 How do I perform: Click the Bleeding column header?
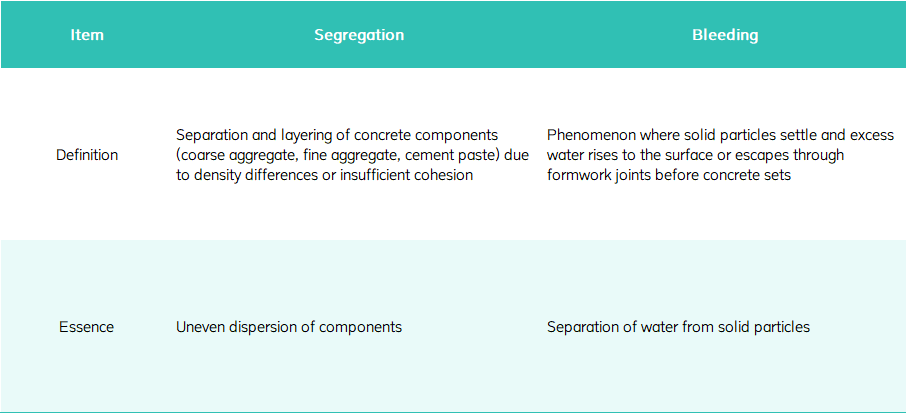pos(725,35)
